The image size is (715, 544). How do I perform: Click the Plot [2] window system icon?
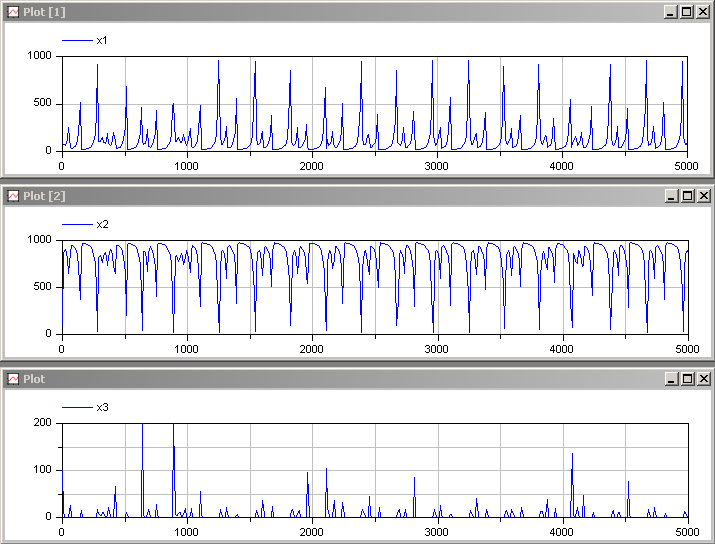(x=13, y=196)
